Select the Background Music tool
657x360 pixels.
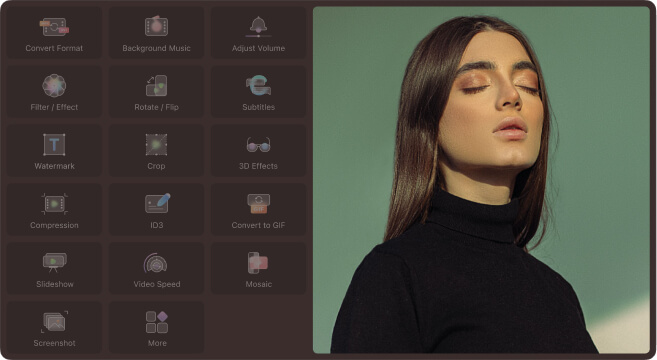pos(156,33)
